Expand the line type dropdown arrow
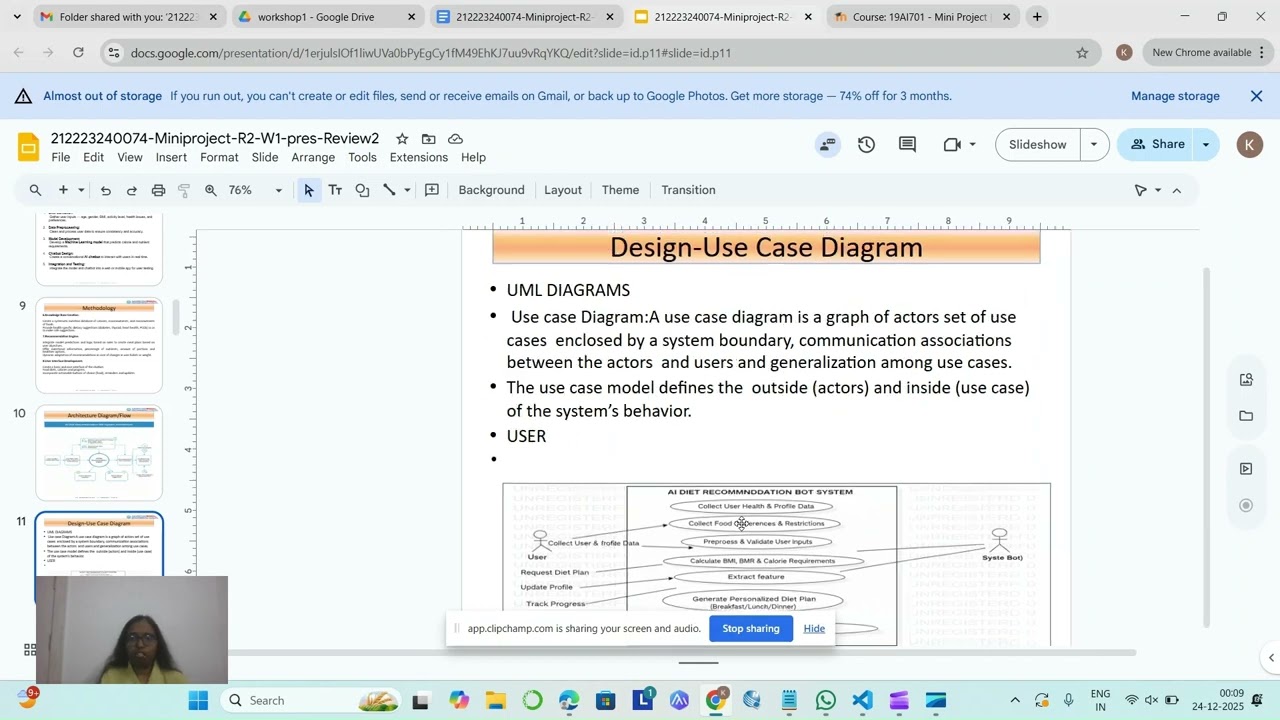 pos(407,190)
